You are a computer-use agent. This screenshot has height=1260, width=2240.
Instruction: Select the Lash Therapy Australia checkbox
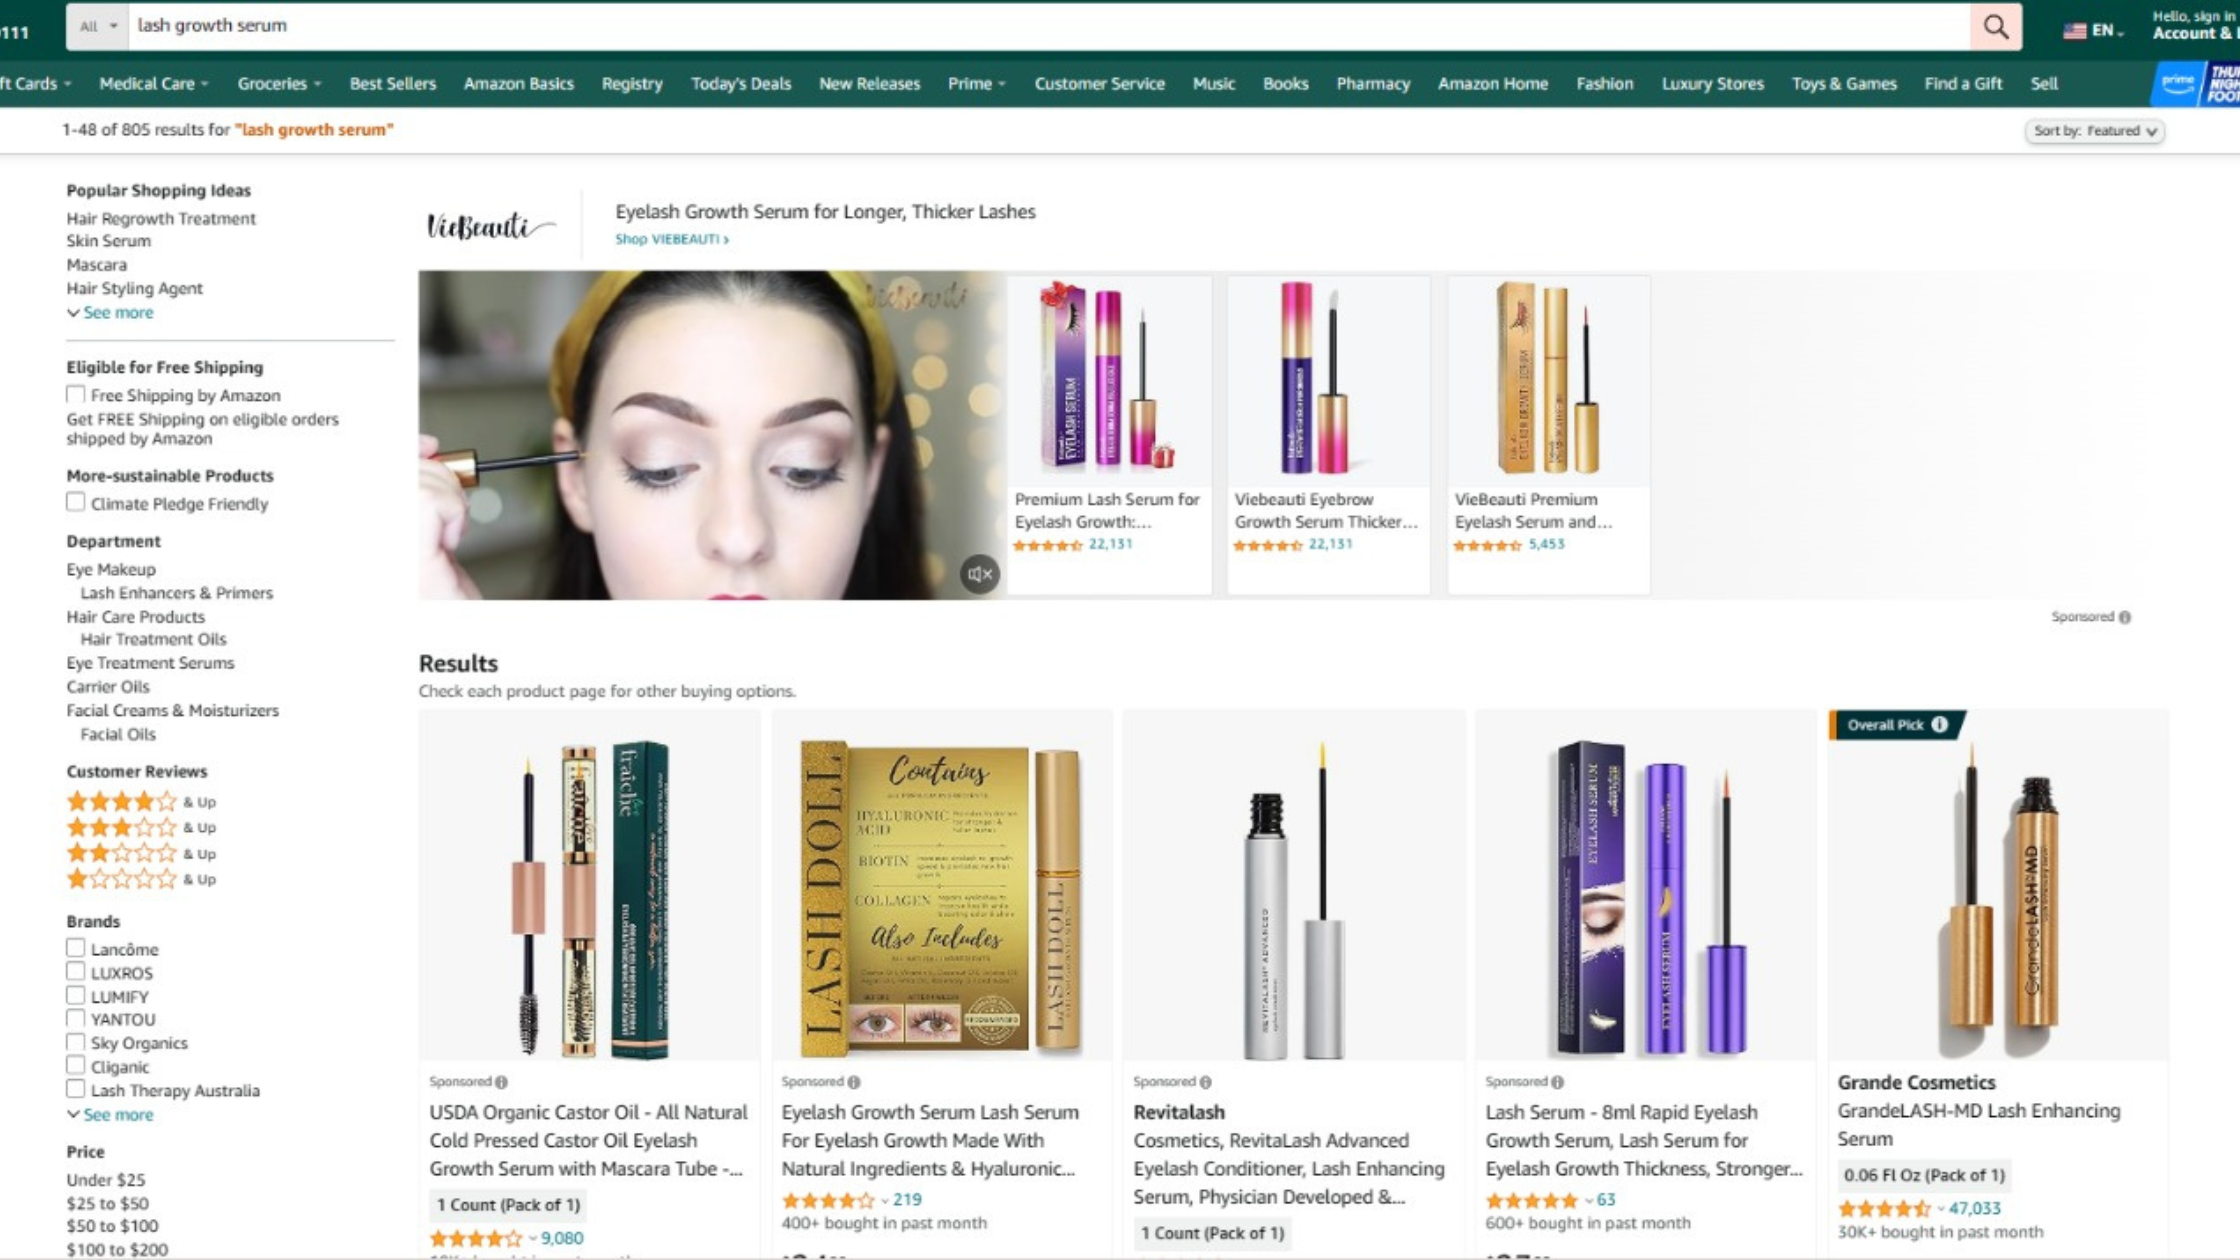click(76, 1089)
